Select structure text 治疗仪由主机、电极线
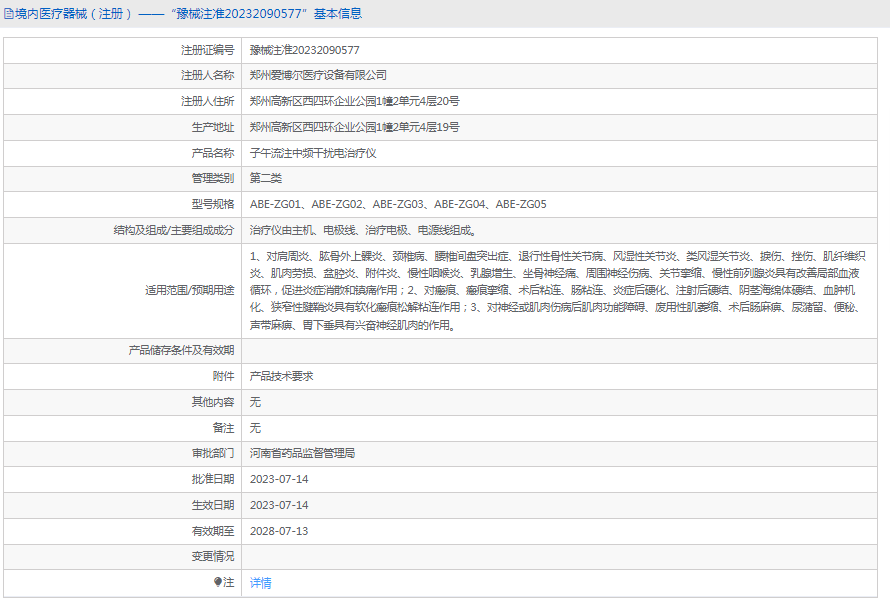Screen dimensions: 890x604 363,230
